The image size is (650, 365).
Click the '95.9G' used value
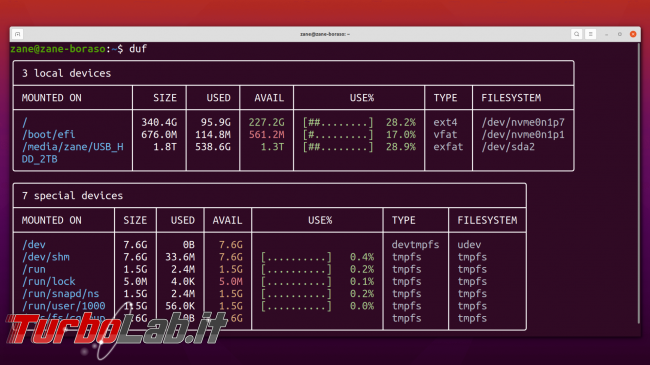(216, 122)
